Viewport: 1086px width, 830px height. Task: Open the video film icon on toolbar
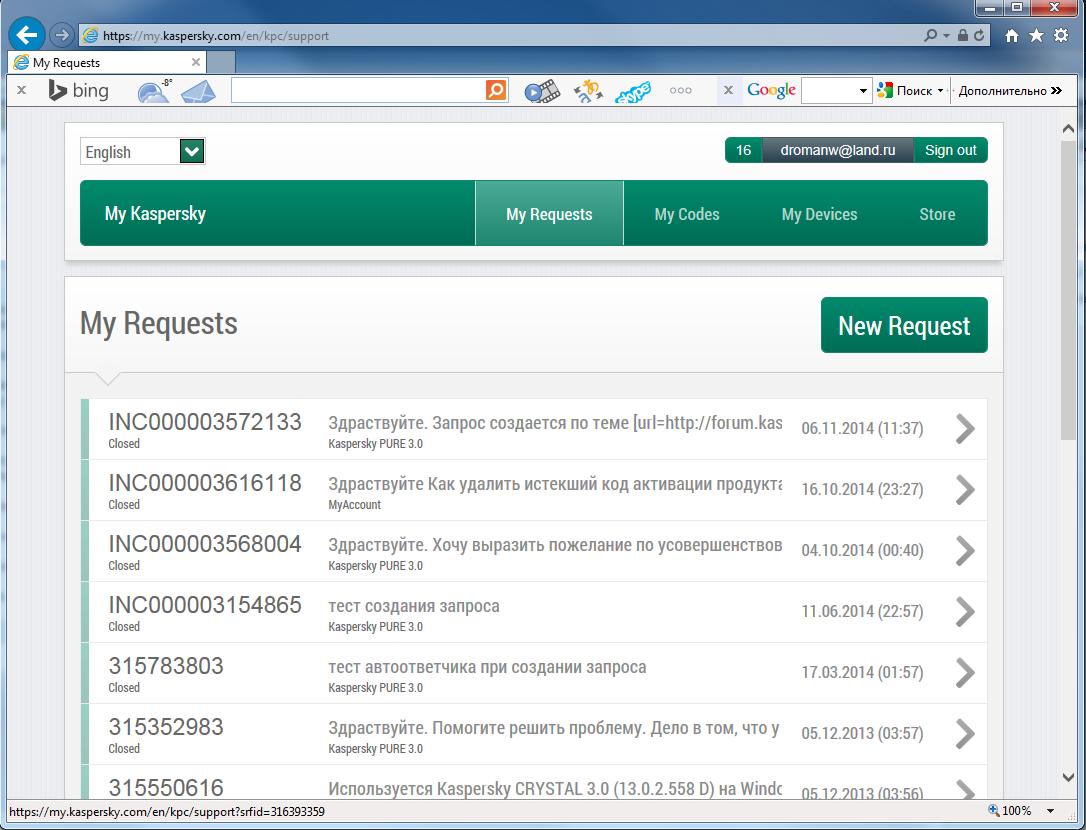[x=542, y=91]
